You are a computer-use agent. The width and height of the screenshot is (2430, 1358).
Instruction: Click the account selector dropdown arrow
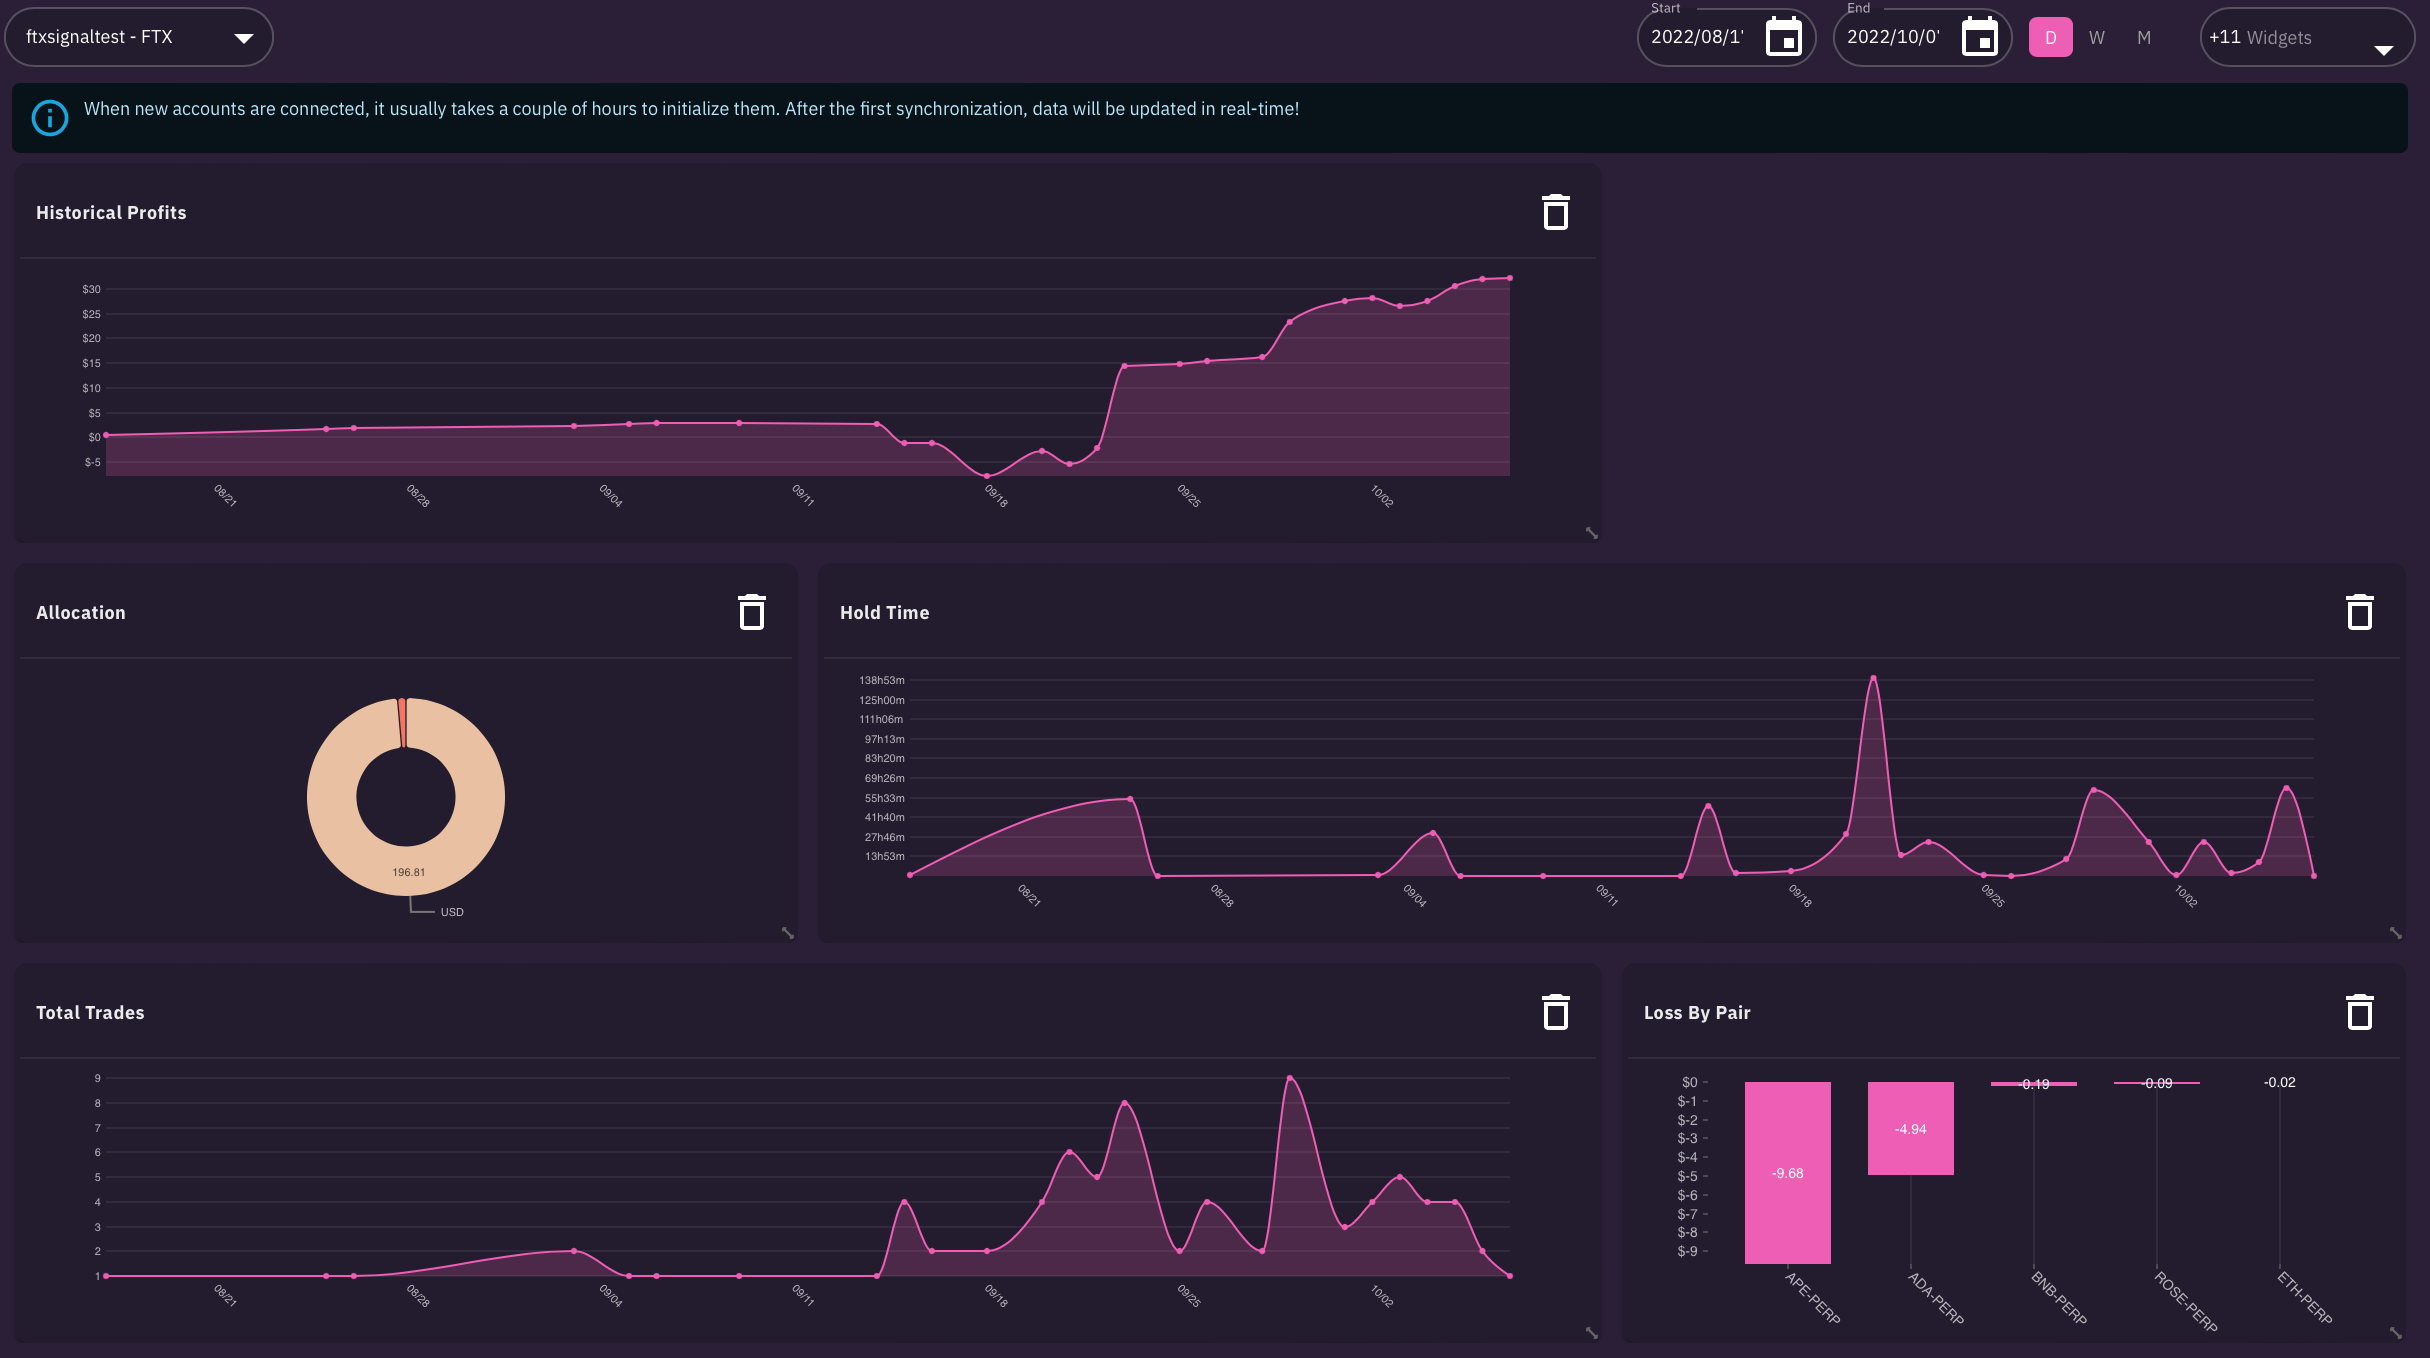tap(243, 38)
